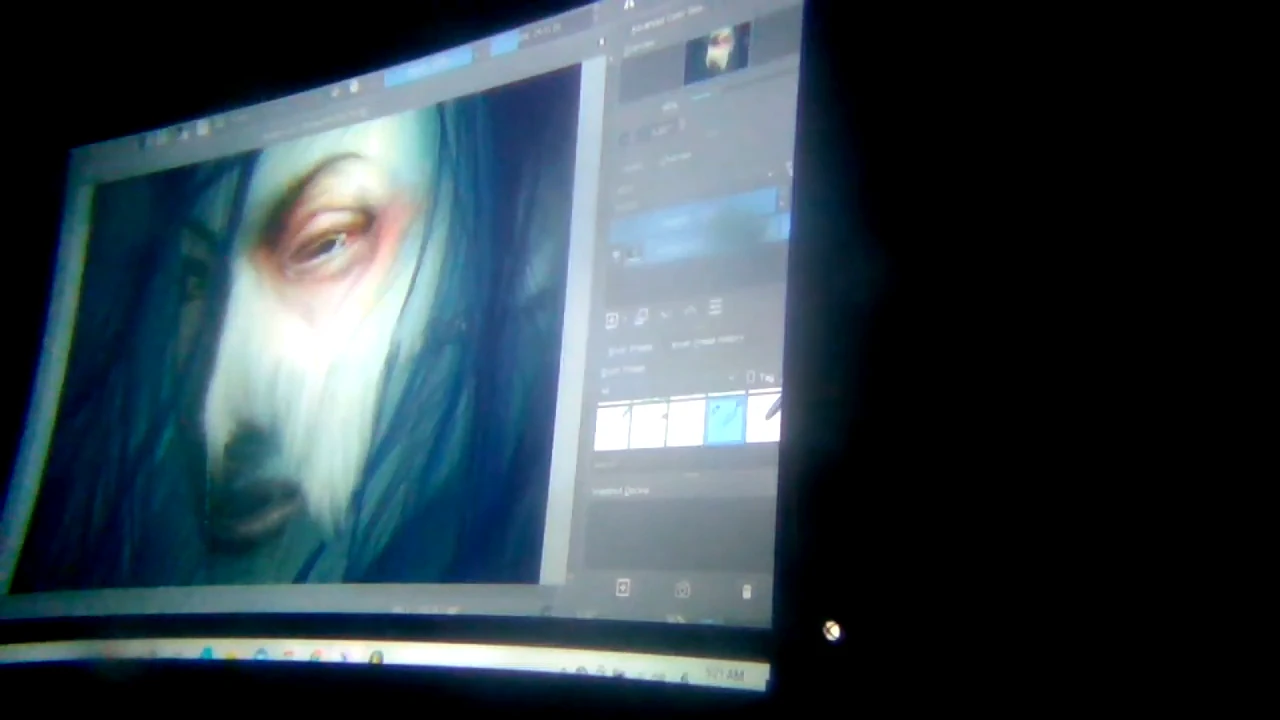
Task: Click the snapshot docker add icon
Action: pyautogui.click(x=622, y=588)
